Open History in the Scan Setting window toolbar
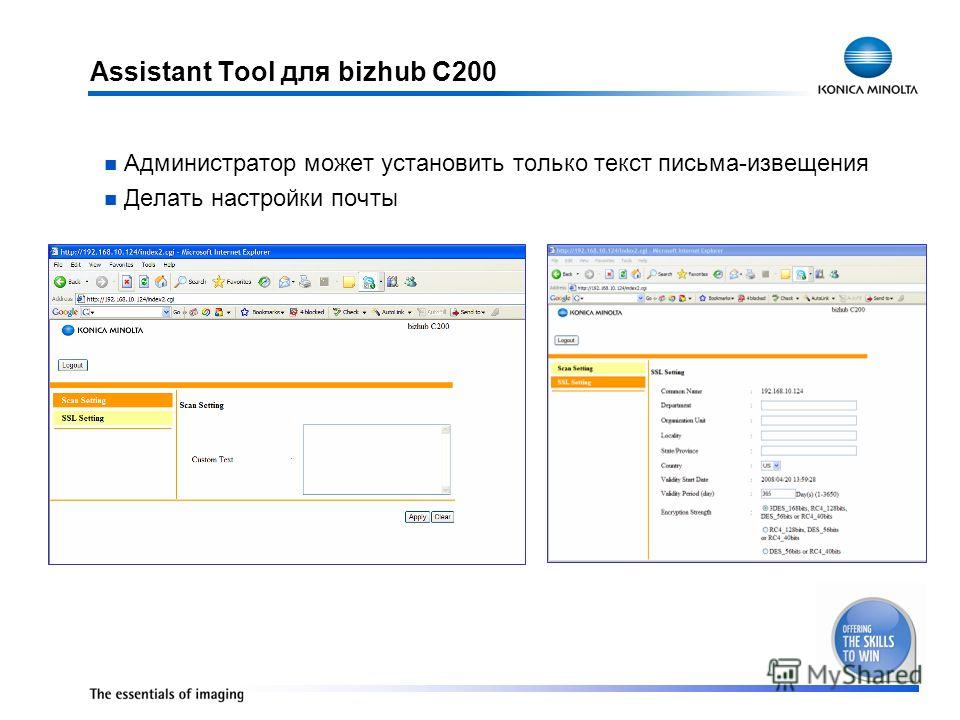 tap(264, 282)
